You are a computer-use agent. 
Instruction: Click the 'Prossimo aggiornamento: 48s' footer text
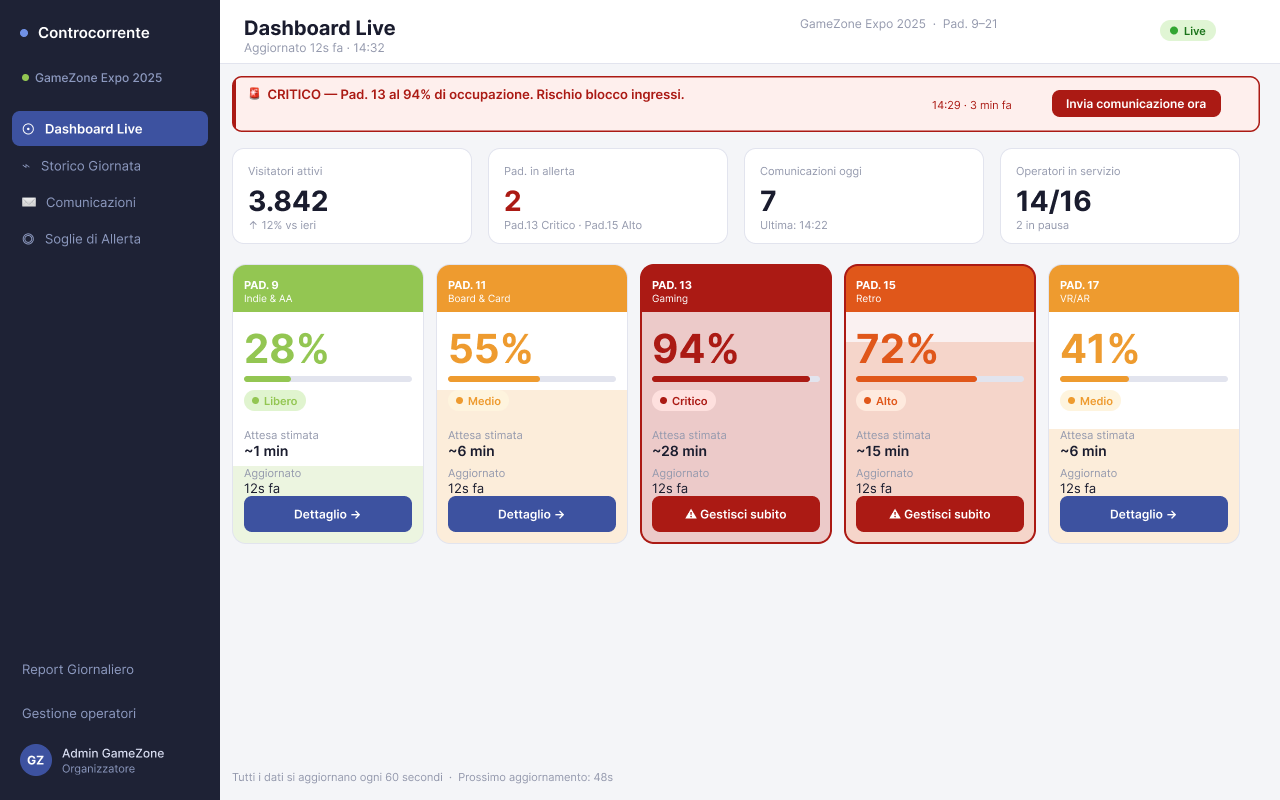point(535,777)
